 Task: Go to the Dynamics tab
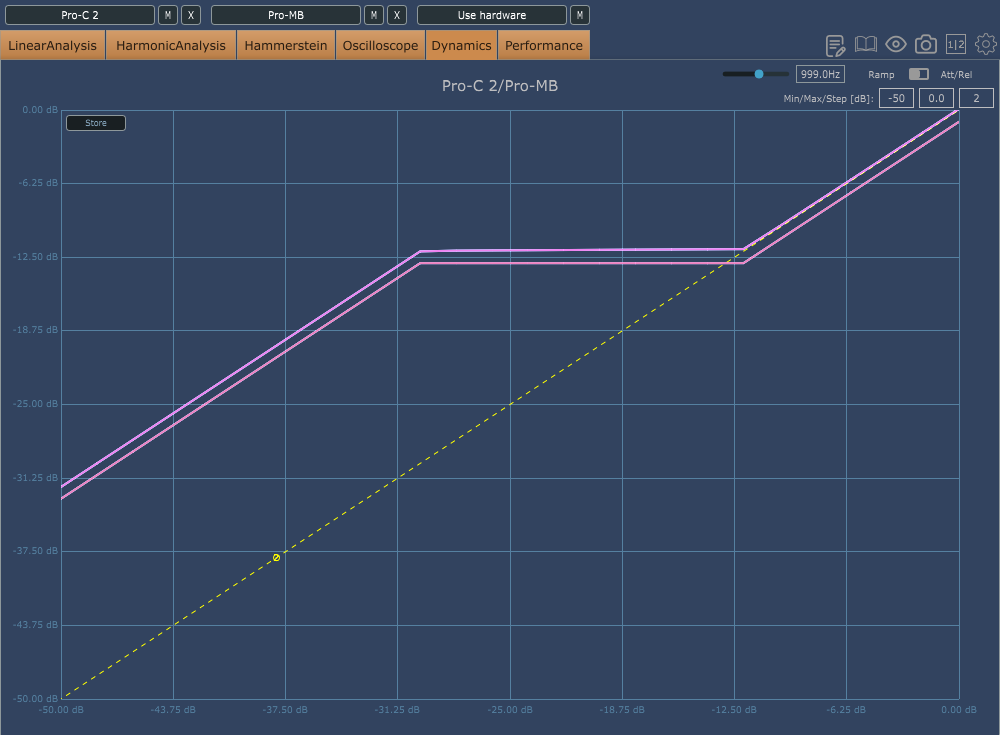coord(461,45)
